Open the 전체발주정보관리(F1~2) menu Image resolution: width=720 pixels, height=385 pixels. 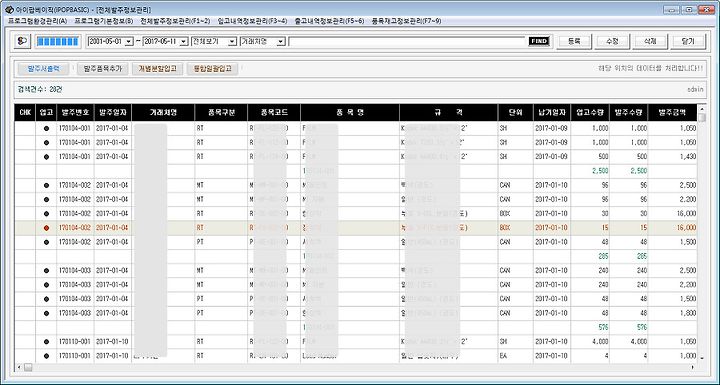pyautogui.click(x=175, y=21)
